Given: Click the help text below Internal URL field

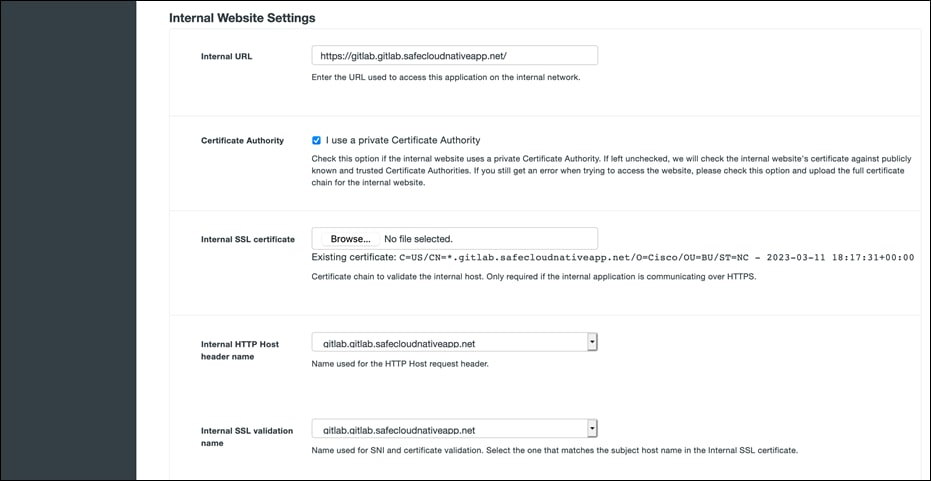Looking at the screenshot, I should (446, 77).
